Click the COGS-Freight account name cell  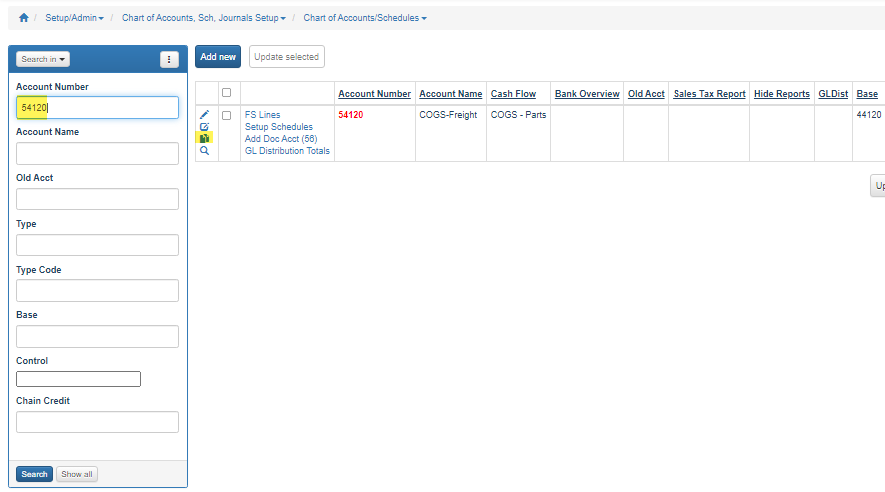point(448,115)
